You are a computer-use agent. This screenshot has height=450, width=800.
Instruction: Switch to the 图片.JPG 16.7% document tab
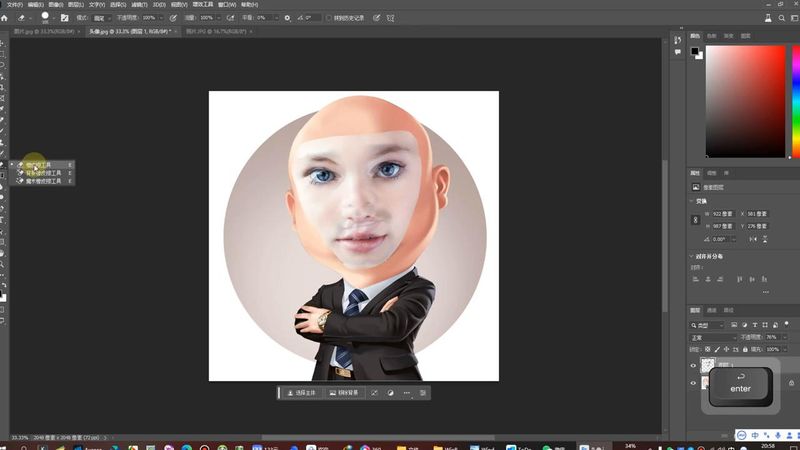pyautogui.click(x=216, y=32)
